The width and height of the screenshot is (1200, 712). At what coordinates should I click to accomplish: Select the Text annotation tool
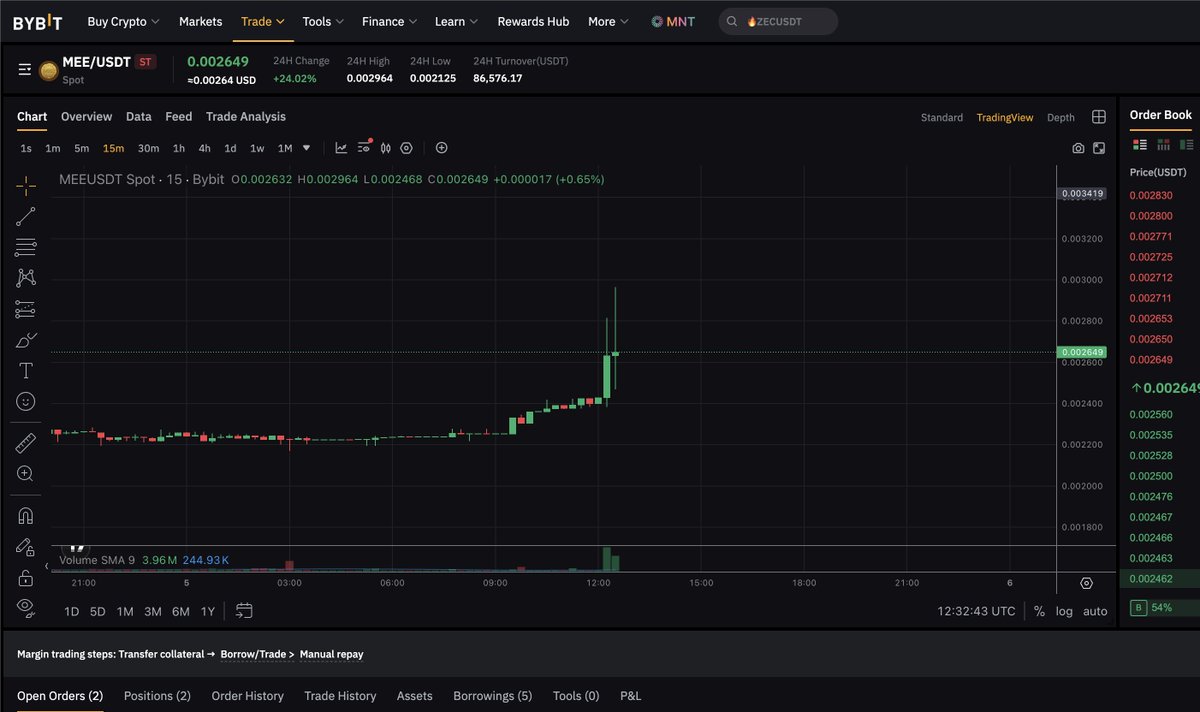pos(26,371)
